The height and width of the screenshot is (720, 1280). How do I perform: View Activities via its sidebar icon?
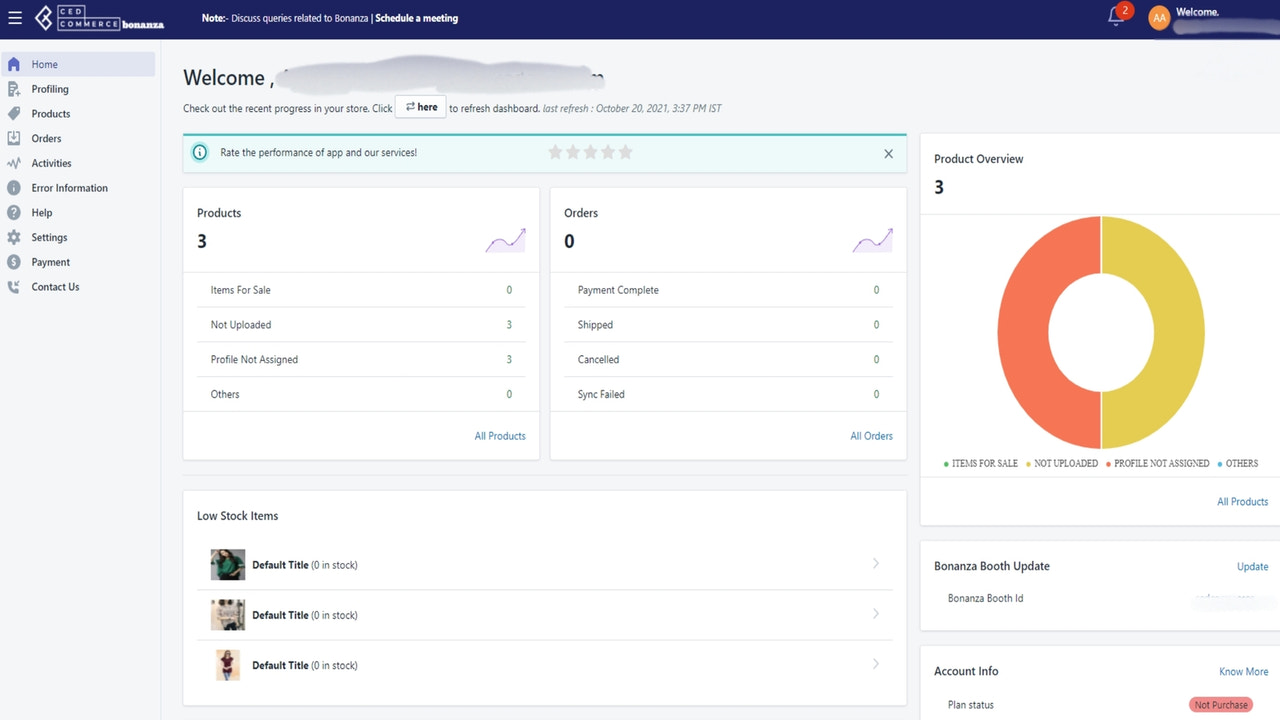tap(15, 163)
